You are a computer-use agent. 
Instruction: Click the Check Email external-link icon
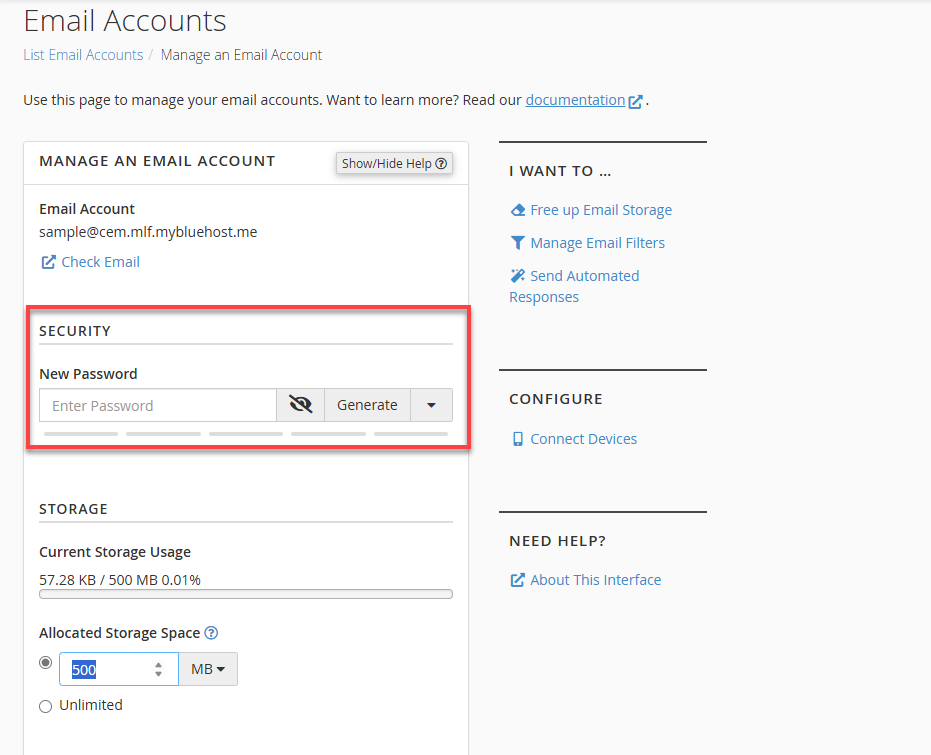[x=46, y=261]
